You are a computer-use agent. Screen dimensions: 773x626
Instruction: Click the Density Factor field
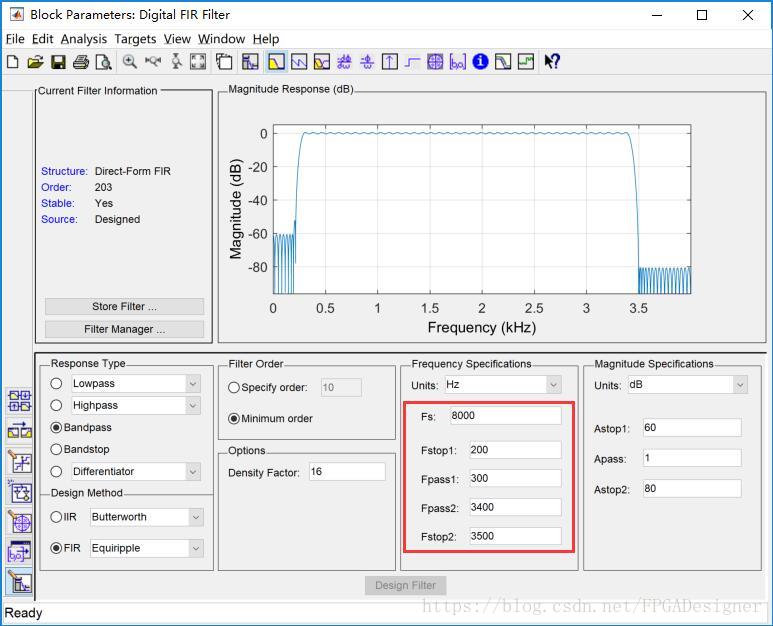coord(347,472)
